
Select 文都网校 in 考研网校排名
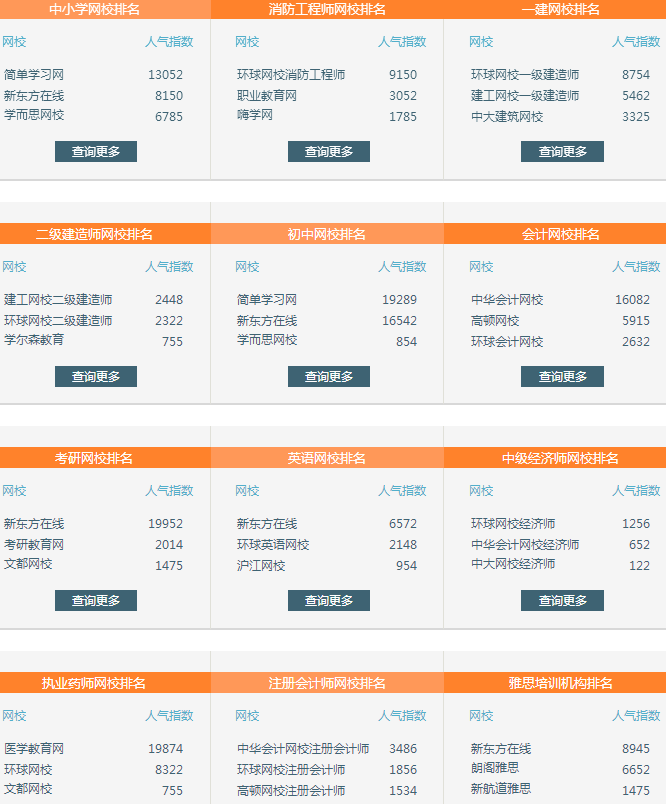click(x=28, y=564)
